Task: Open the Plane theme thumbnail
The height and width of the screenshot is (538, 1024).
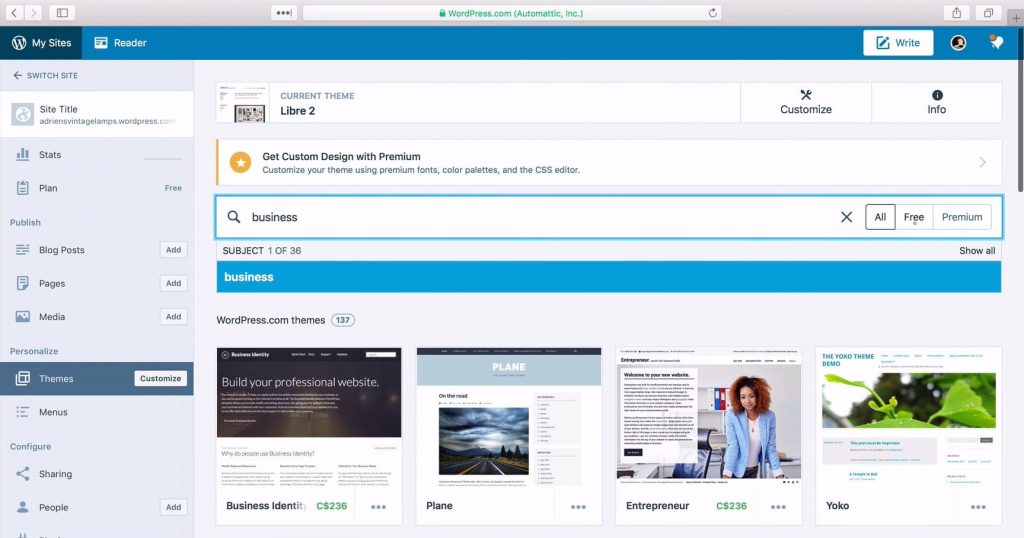Action: click(x=509, y=417)
